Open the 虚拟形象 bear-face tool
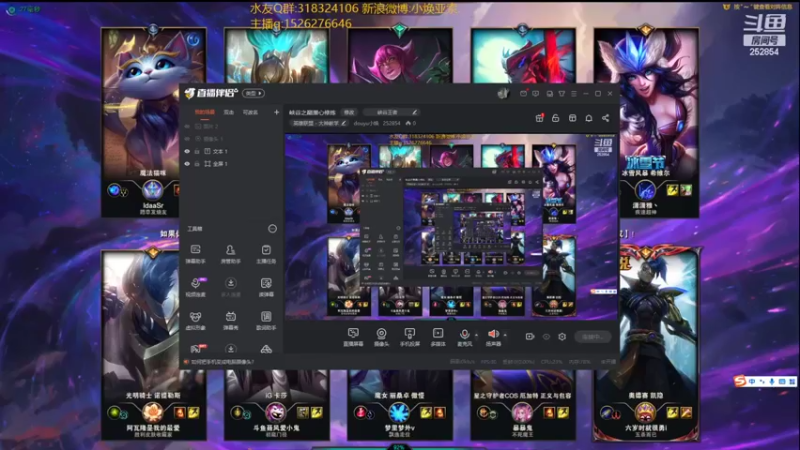Image resolution: width=800 pixels, height=450 pixels. click(x=195, y=321)
